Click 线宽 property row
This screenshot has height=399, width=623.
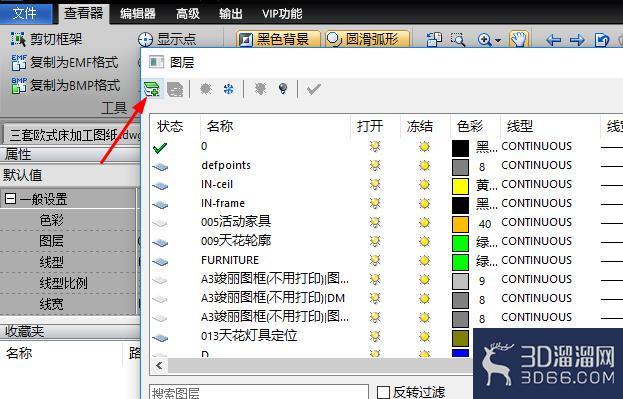[68, 304]
